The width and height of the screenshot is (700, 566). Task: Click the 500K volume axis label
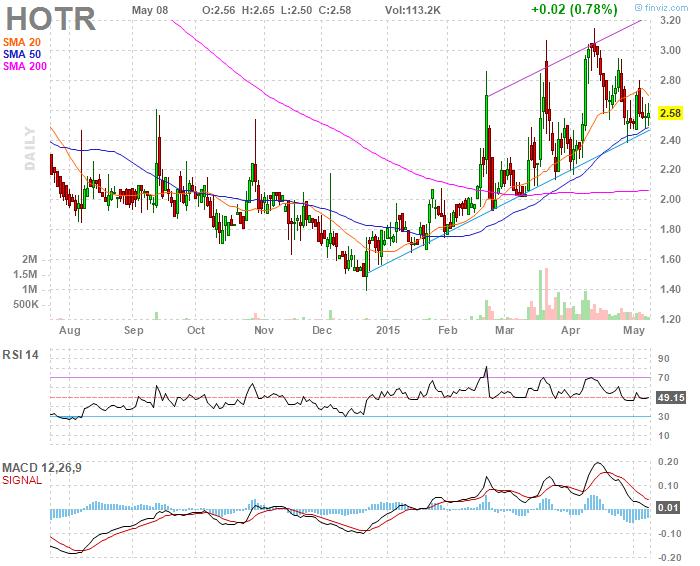point(26,305)
